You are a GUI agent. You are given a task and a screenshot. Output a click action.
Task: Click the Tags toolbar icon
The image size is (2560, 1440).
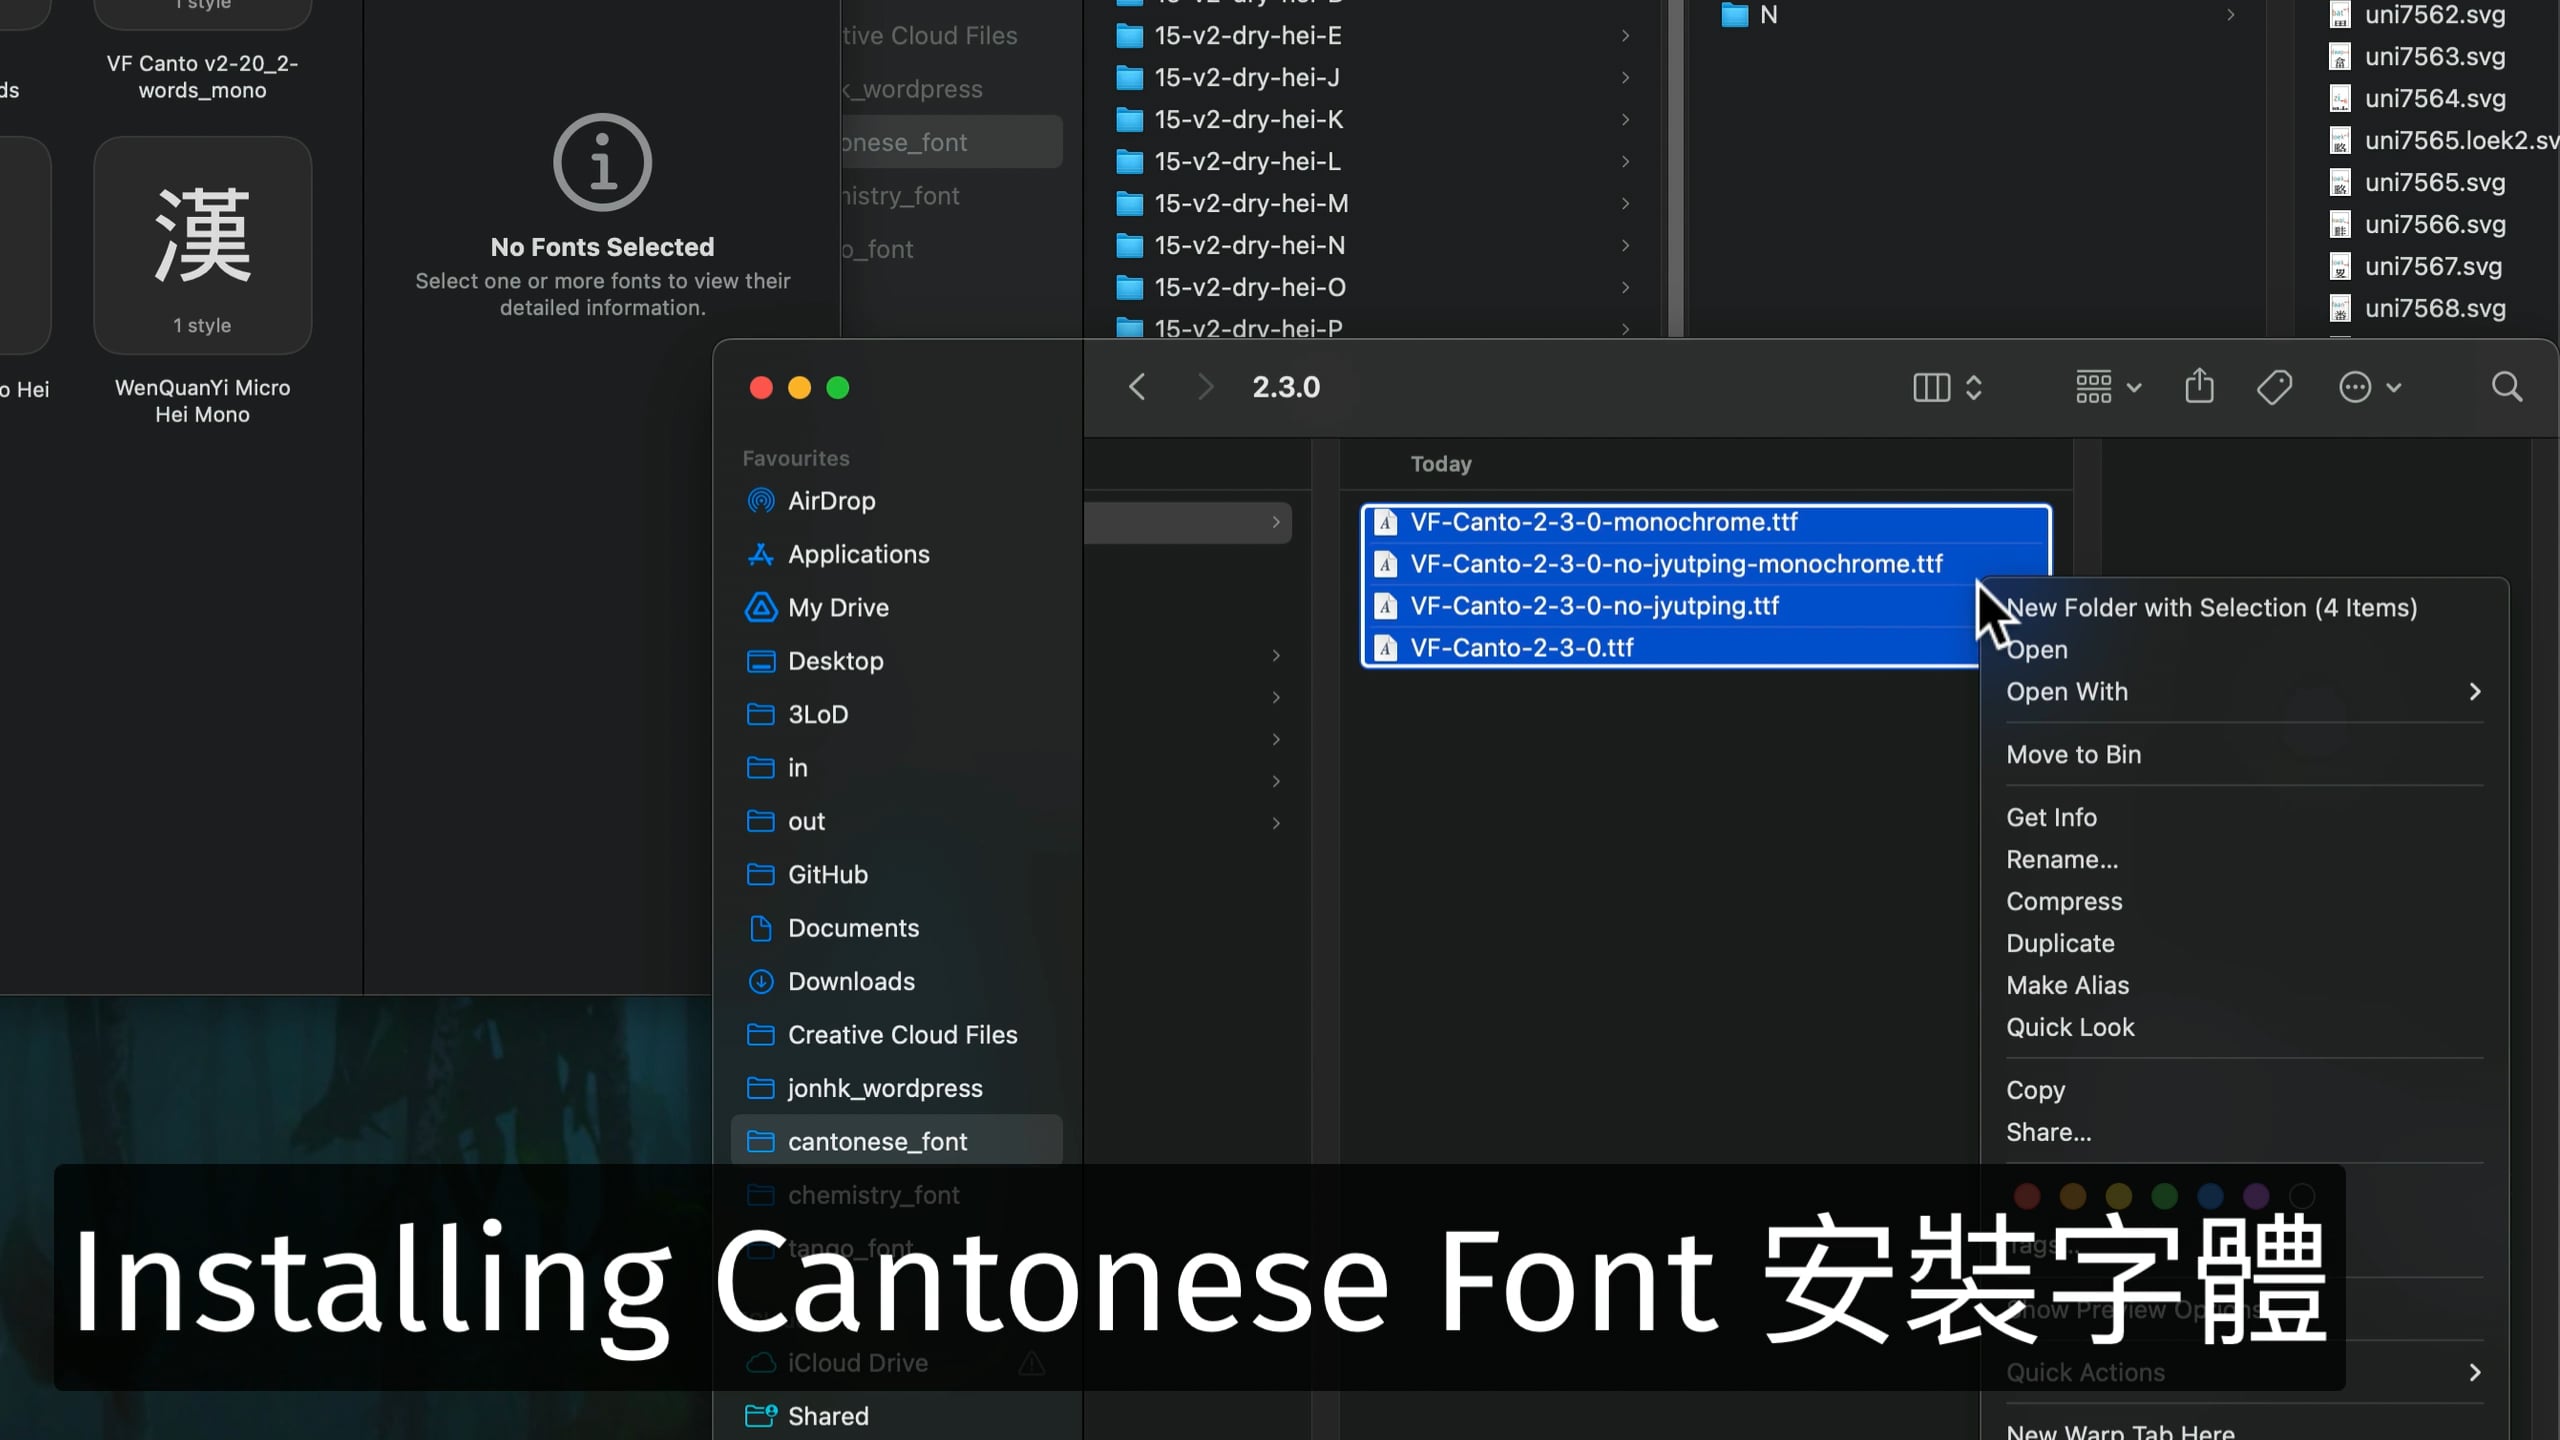tap(2274, 387)
